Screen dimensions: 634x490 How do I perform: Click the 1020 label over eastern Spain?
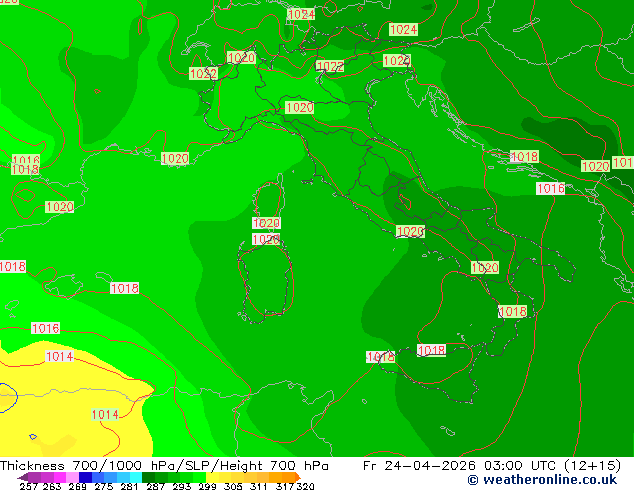coord(59,207)
